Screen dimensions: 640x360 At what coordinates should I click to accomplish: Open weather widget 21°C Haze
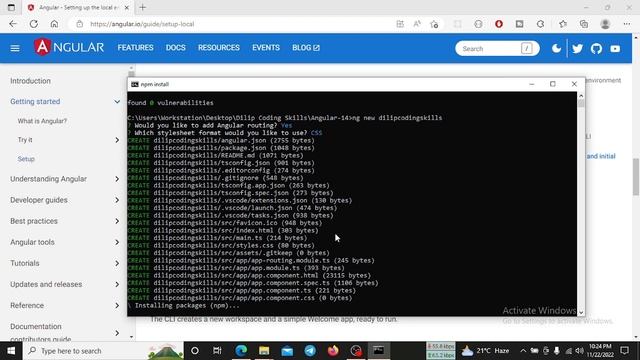pyautogui.click(x=486, y=351)
